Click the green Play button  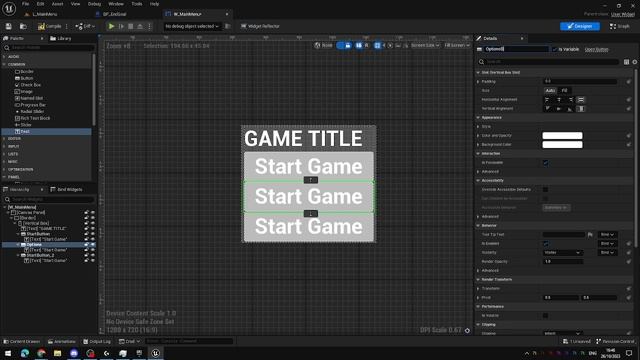pos(111,26)
